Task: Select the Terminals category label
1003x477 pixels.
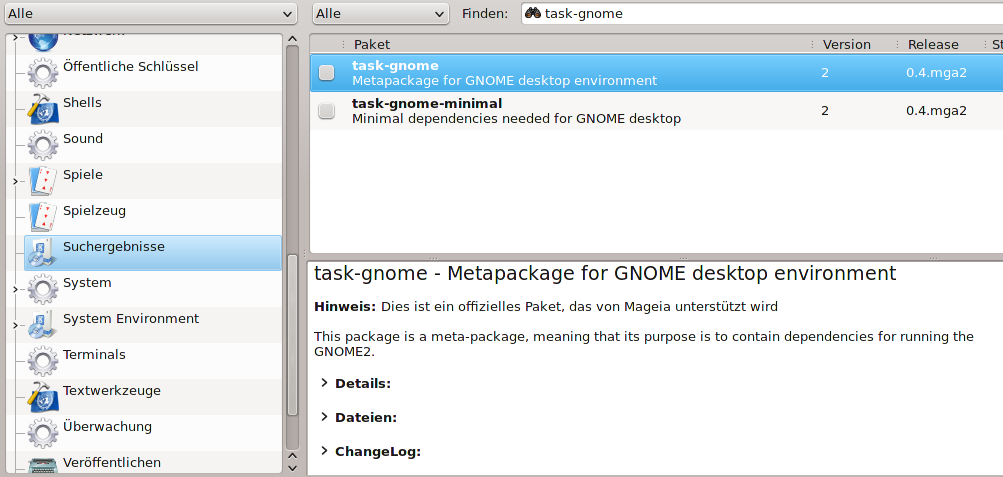Action: coord(94,354)
